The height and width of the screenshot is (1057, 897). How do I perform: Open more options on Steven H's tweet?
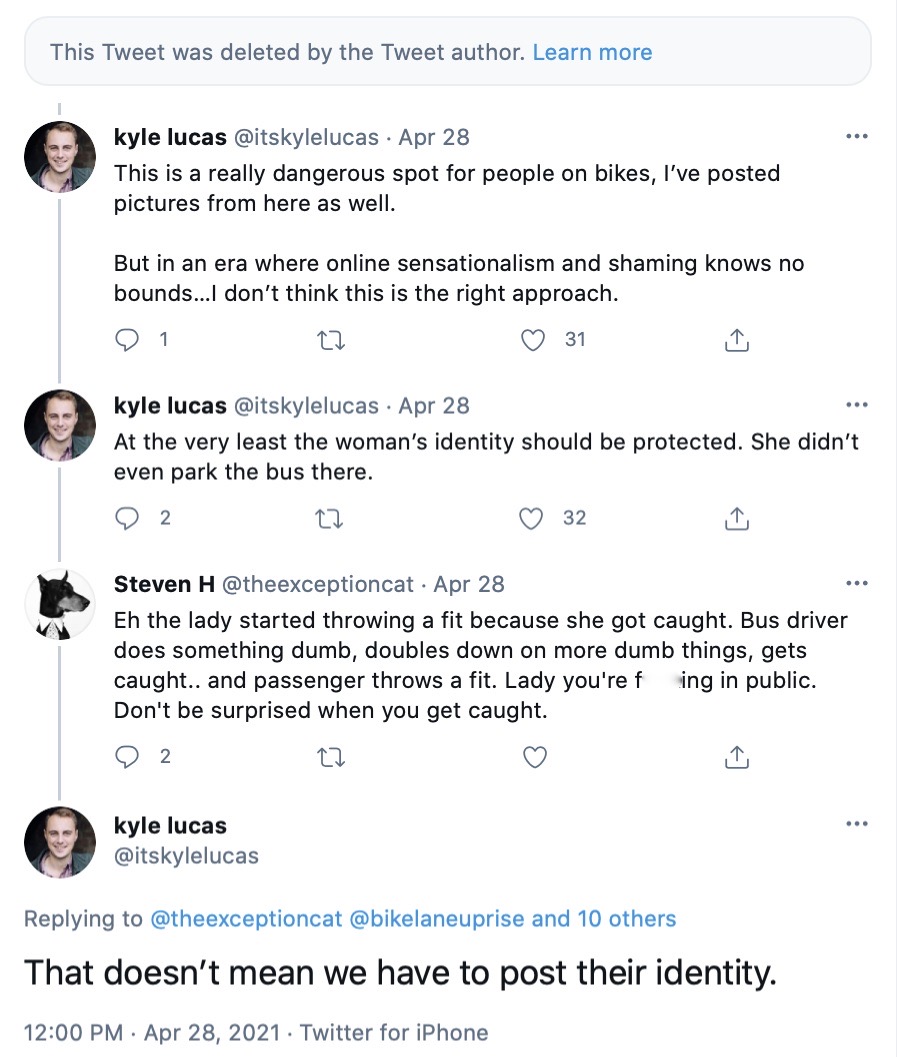[857, 583]
